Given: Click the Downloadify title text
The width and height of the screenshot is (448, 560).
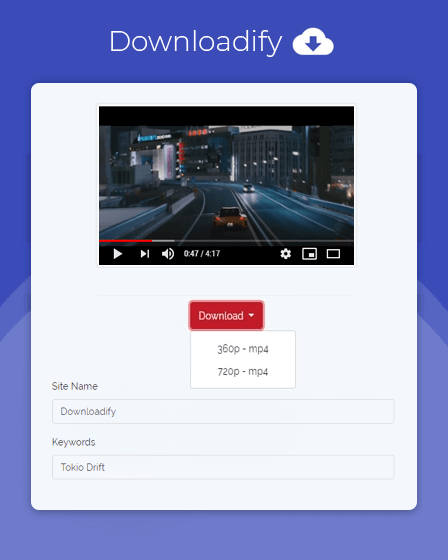Looking at the screenshot, I should [196, 42].
